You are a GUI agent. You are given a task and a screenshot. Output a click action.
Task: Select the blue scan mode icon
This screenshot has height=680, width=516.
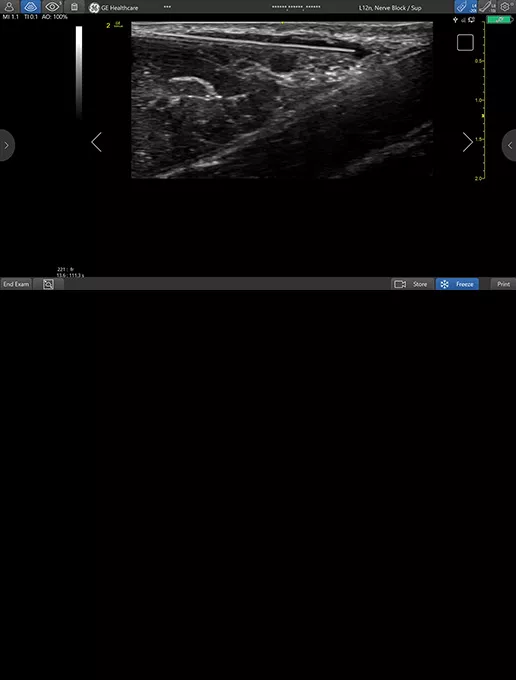tap(30, 7)
